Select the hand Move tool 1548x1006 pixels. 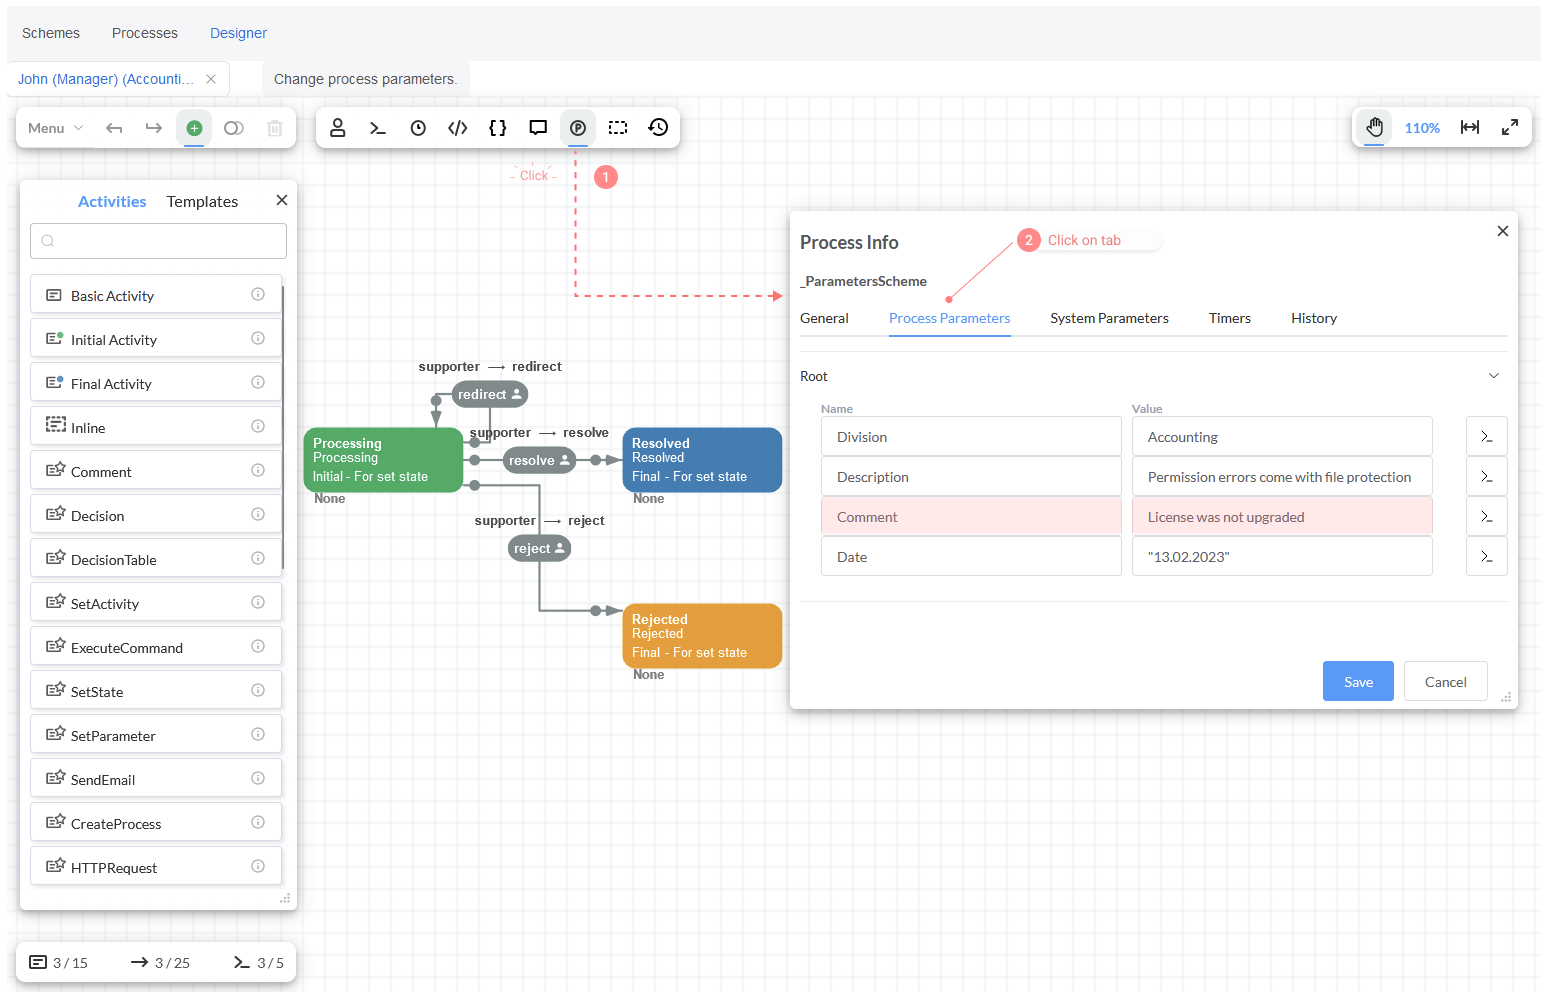pyautogui.click(x=1375, y=127)
